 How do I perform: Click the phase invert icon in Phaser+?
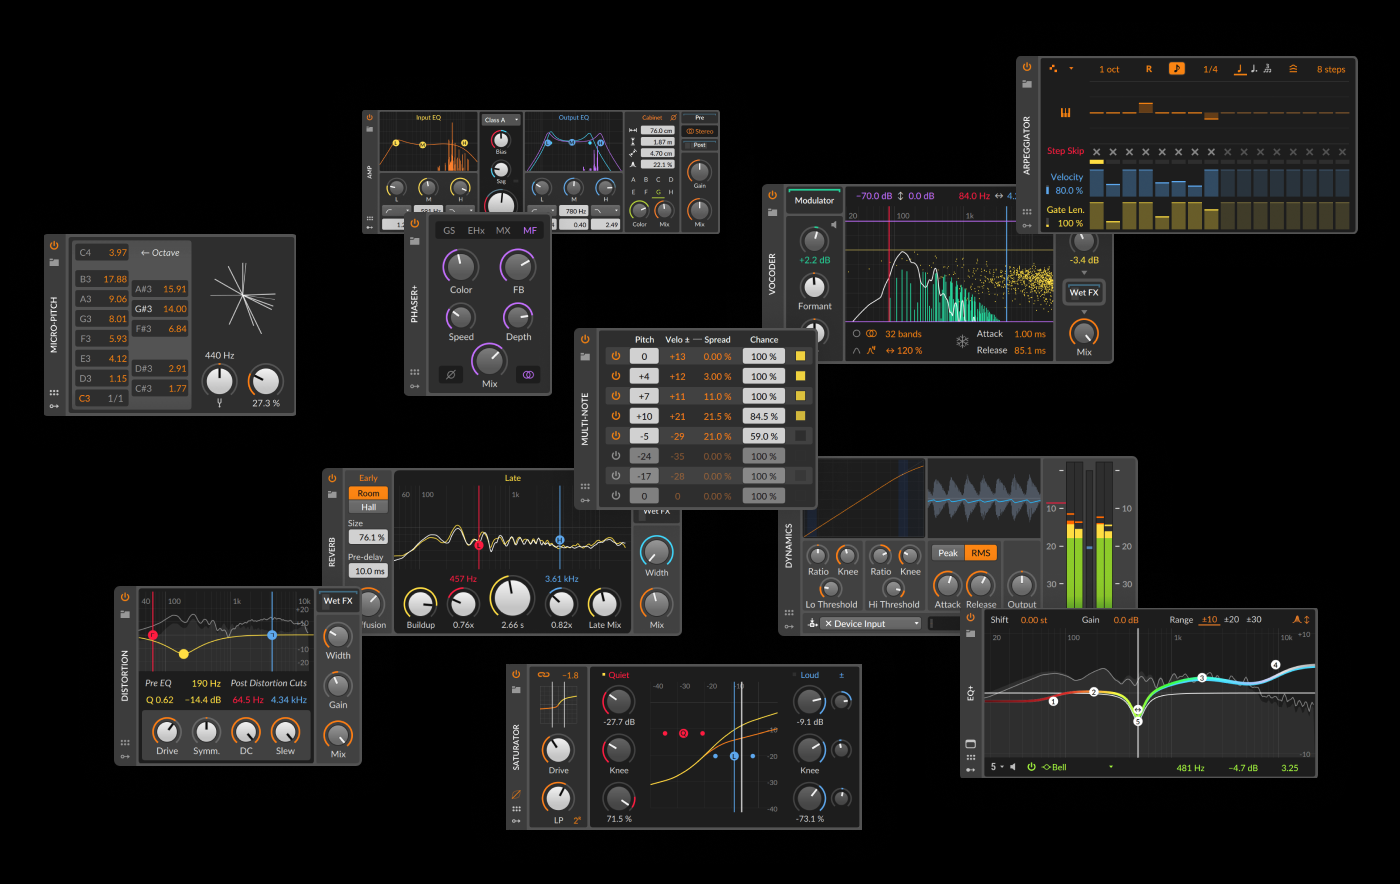coord(450,375)
